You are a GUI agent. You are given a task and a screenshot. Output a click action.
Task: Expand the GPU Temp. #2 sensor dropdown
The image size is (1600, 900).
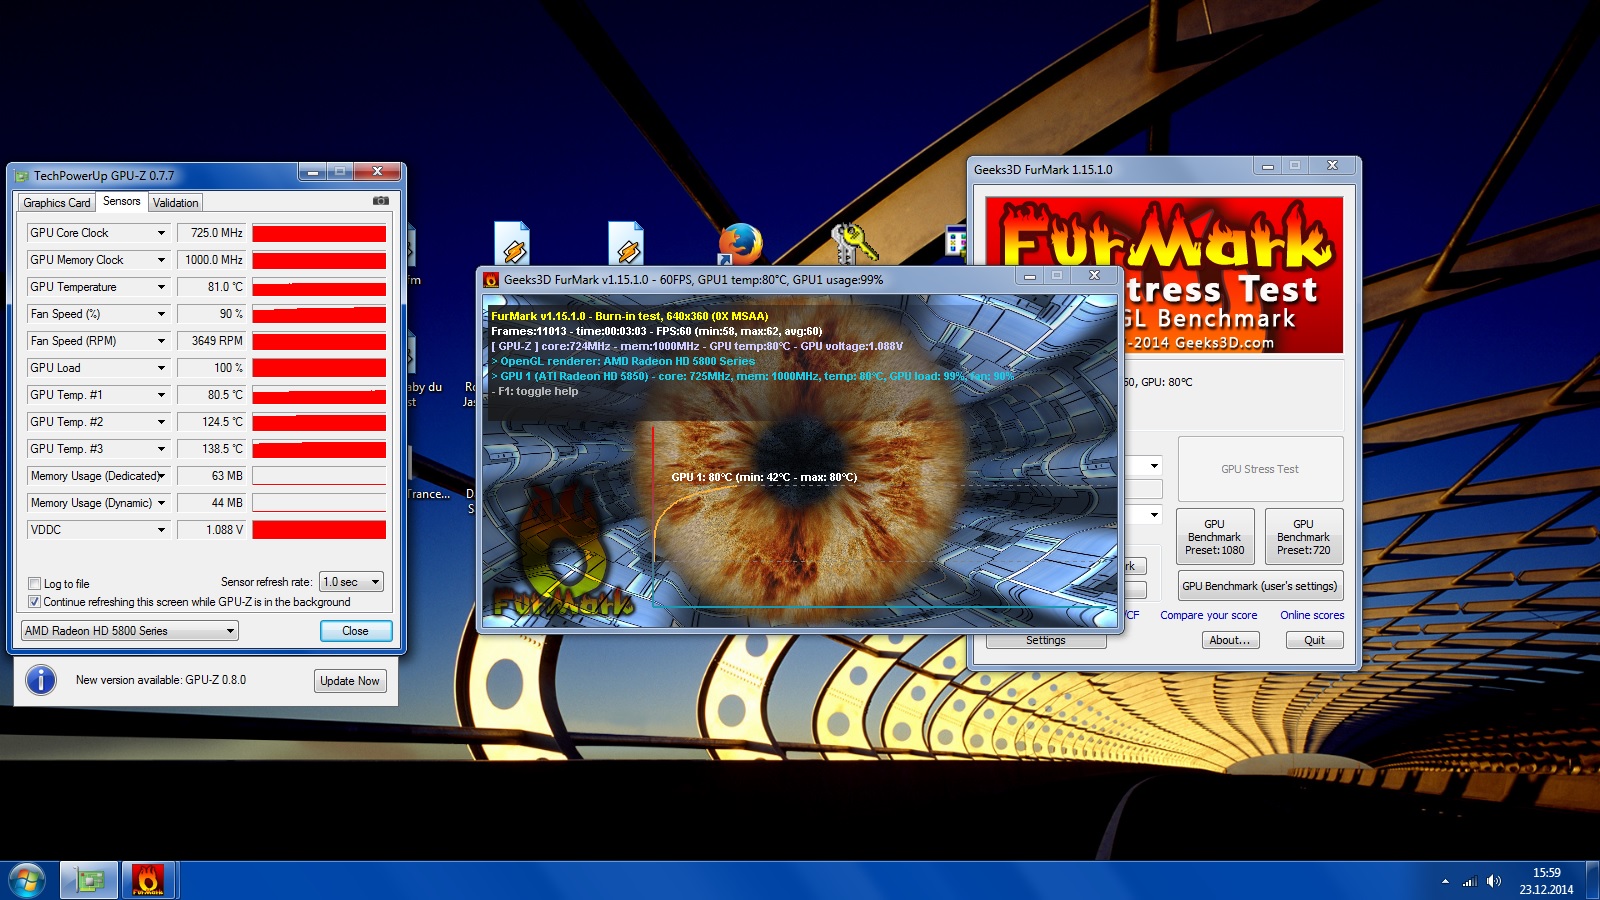tap(161, 422)
